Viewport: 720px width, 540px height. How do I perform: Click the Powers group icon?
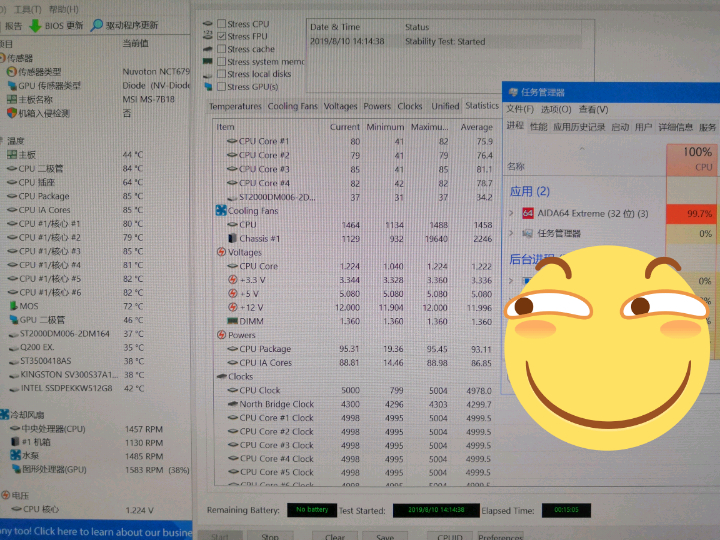tap(222, 335)
